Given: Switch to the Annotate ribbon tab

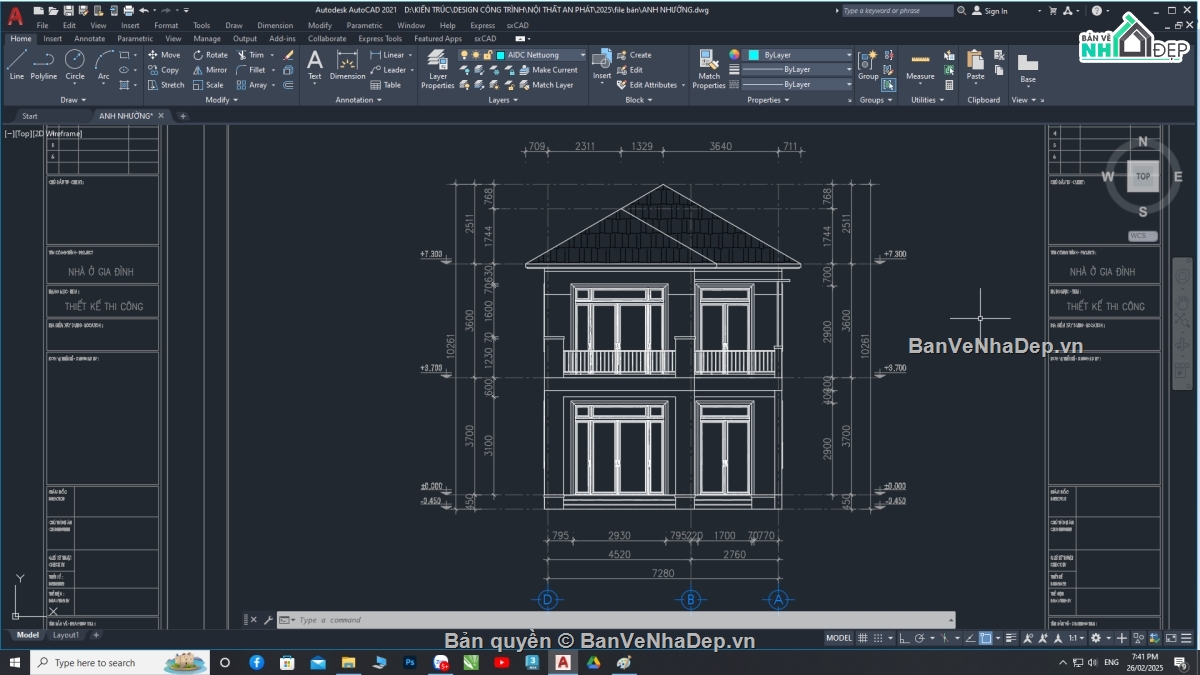Looking at the screenshot, I should [x=90, y=38].
